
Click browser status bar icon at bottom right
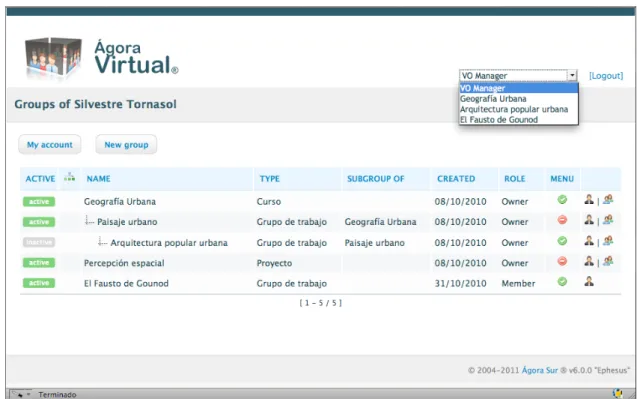pos(618,393)
